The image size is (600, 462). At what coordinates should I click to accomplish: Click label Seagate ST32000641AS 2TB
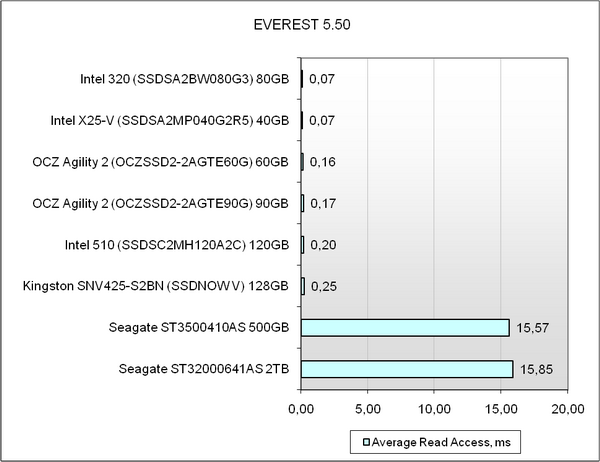204,369
